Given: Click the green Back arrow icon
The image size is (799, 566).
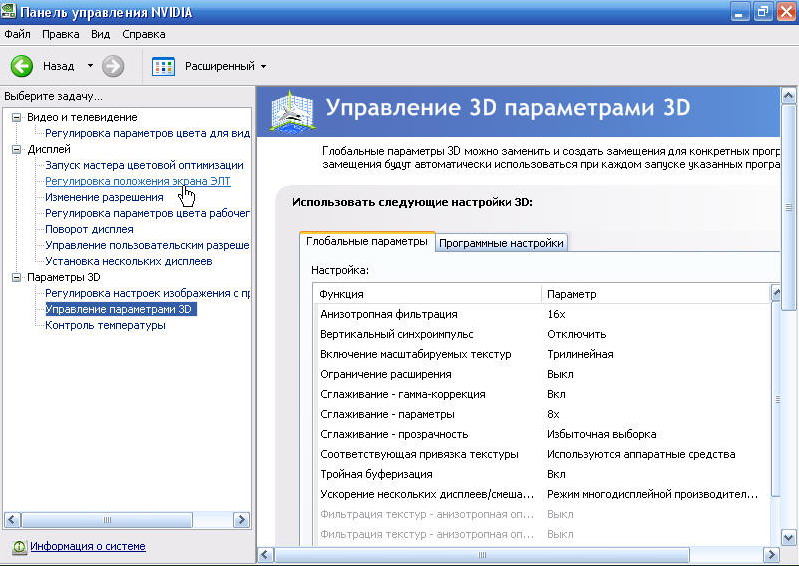Looking at the screenshot, I should [x=22, y=66].
